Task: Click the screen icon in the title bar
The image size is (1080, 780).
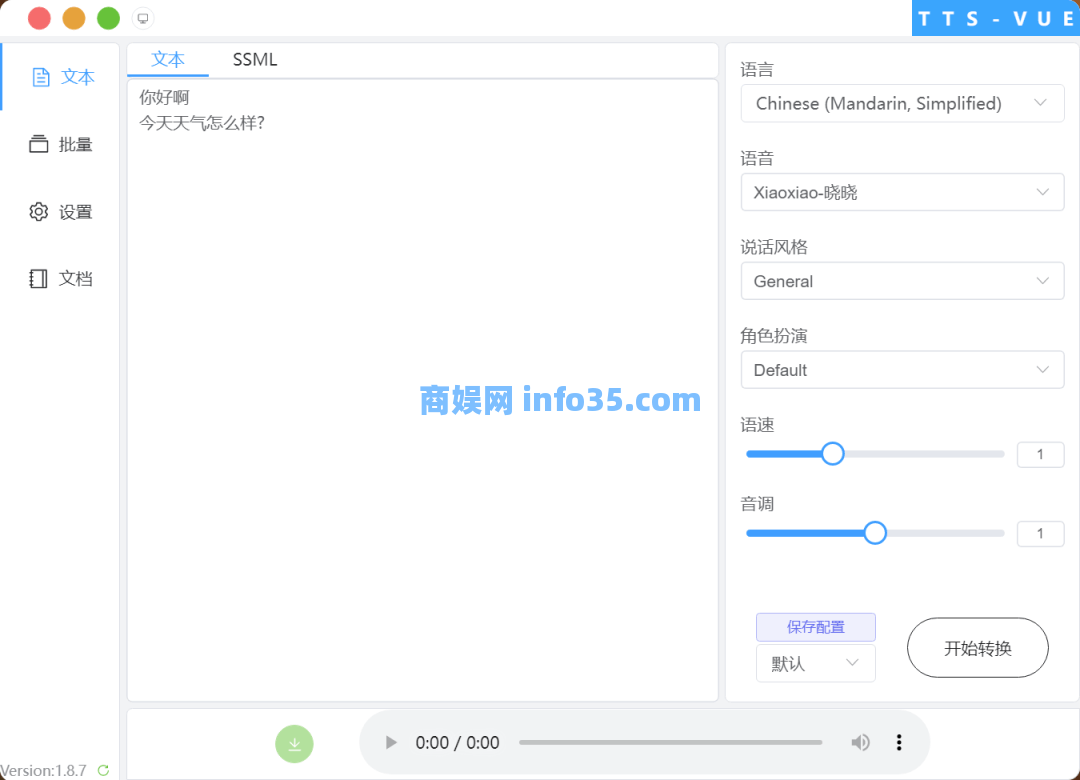Action: coord(143,18)
